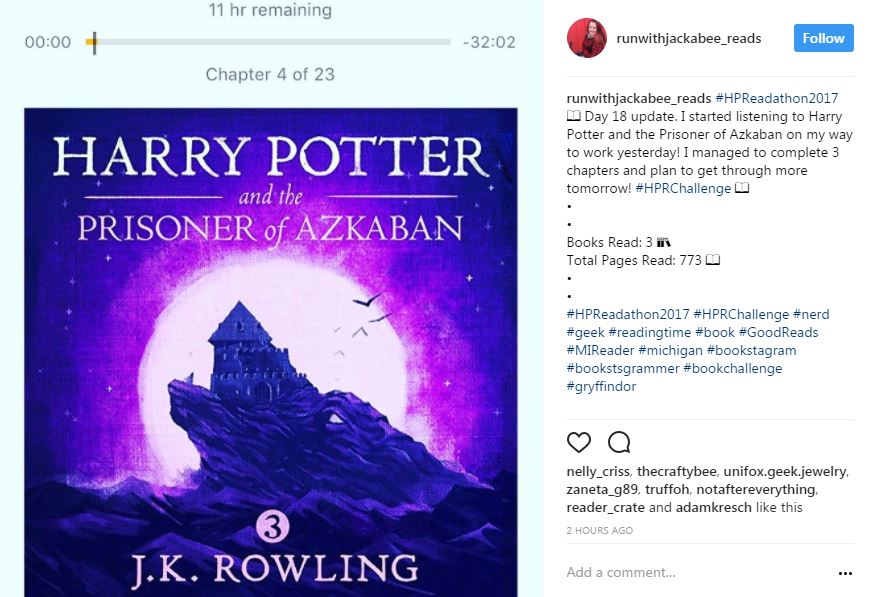This screenshot has width=877, height=597.
Task: Open the #HPReadathon2017 hashtag in caption
Action: [x=776, y=98]
